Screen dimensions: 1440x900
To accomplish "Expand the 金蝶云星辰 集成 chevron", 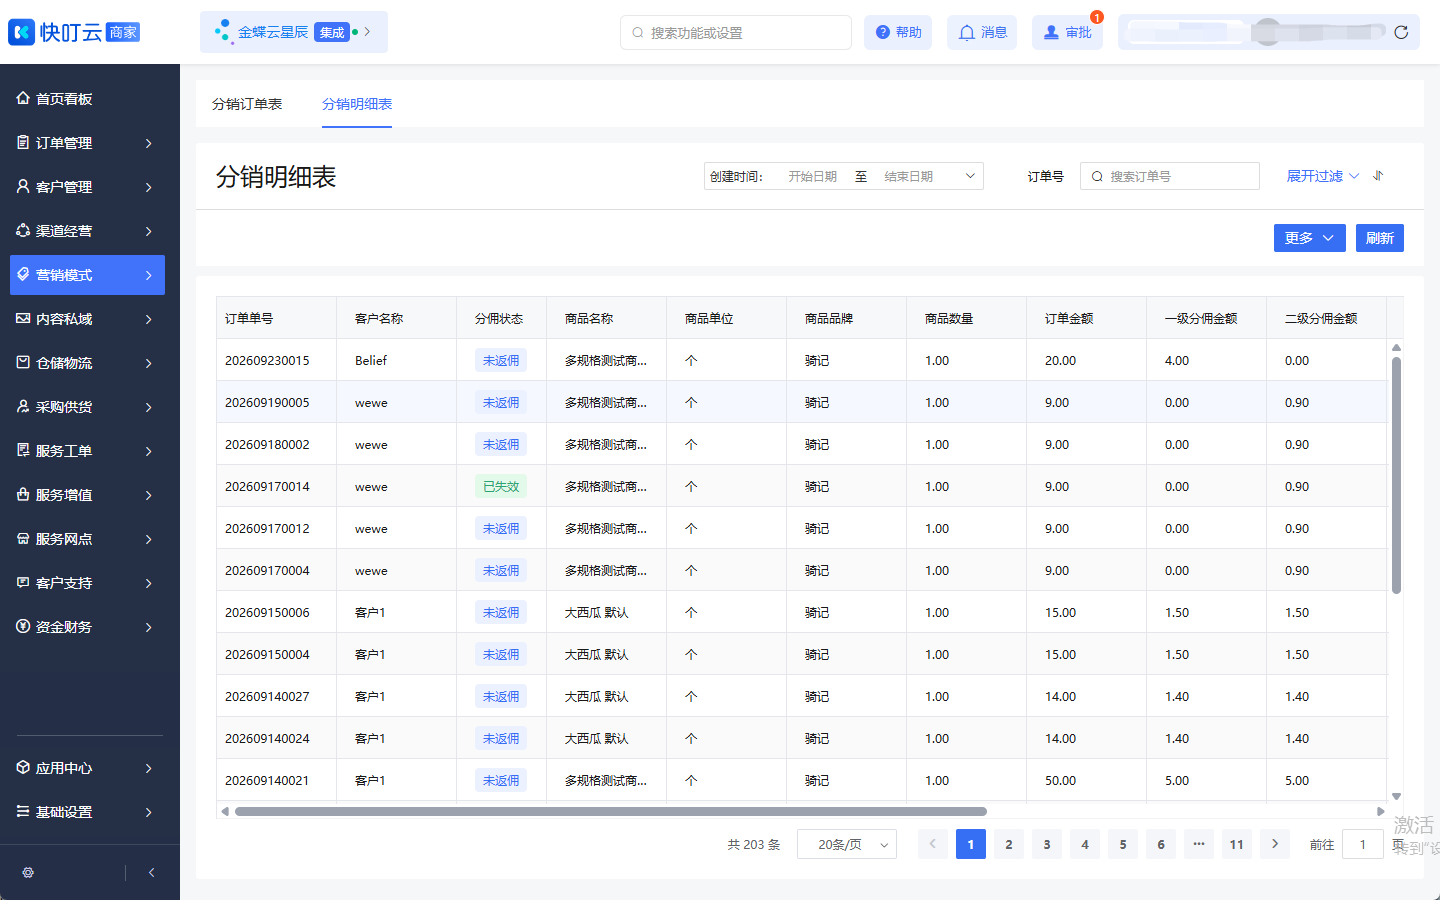I will coord(368,32).
